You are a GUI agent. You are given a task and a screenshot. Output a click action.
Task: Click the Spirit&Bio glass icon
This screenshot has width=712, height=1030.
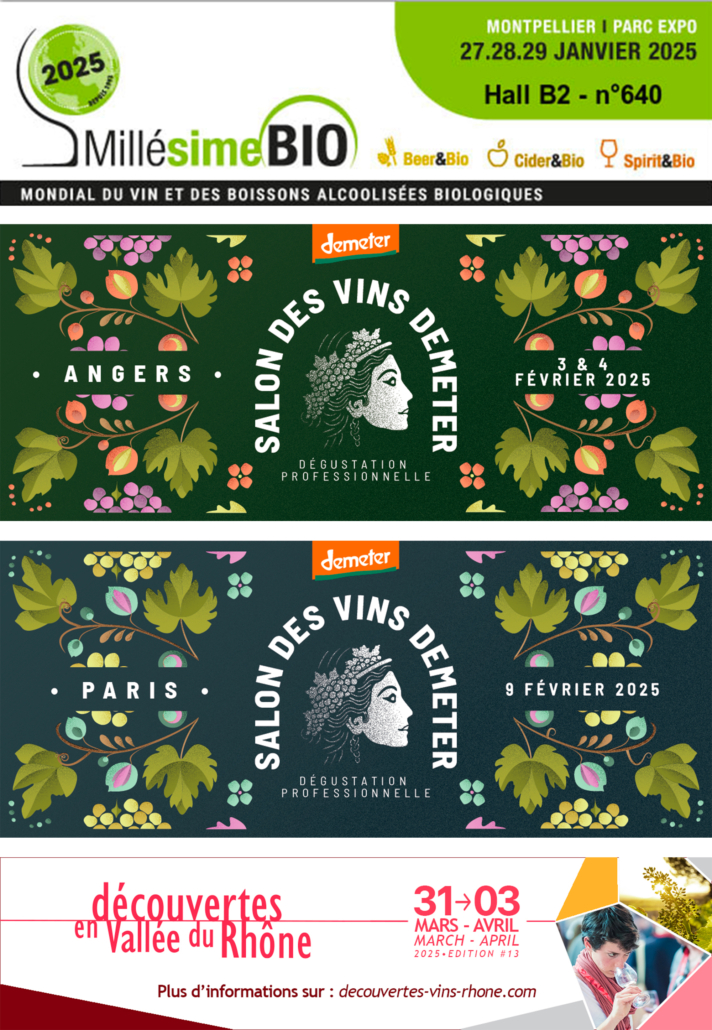[609, 153]
